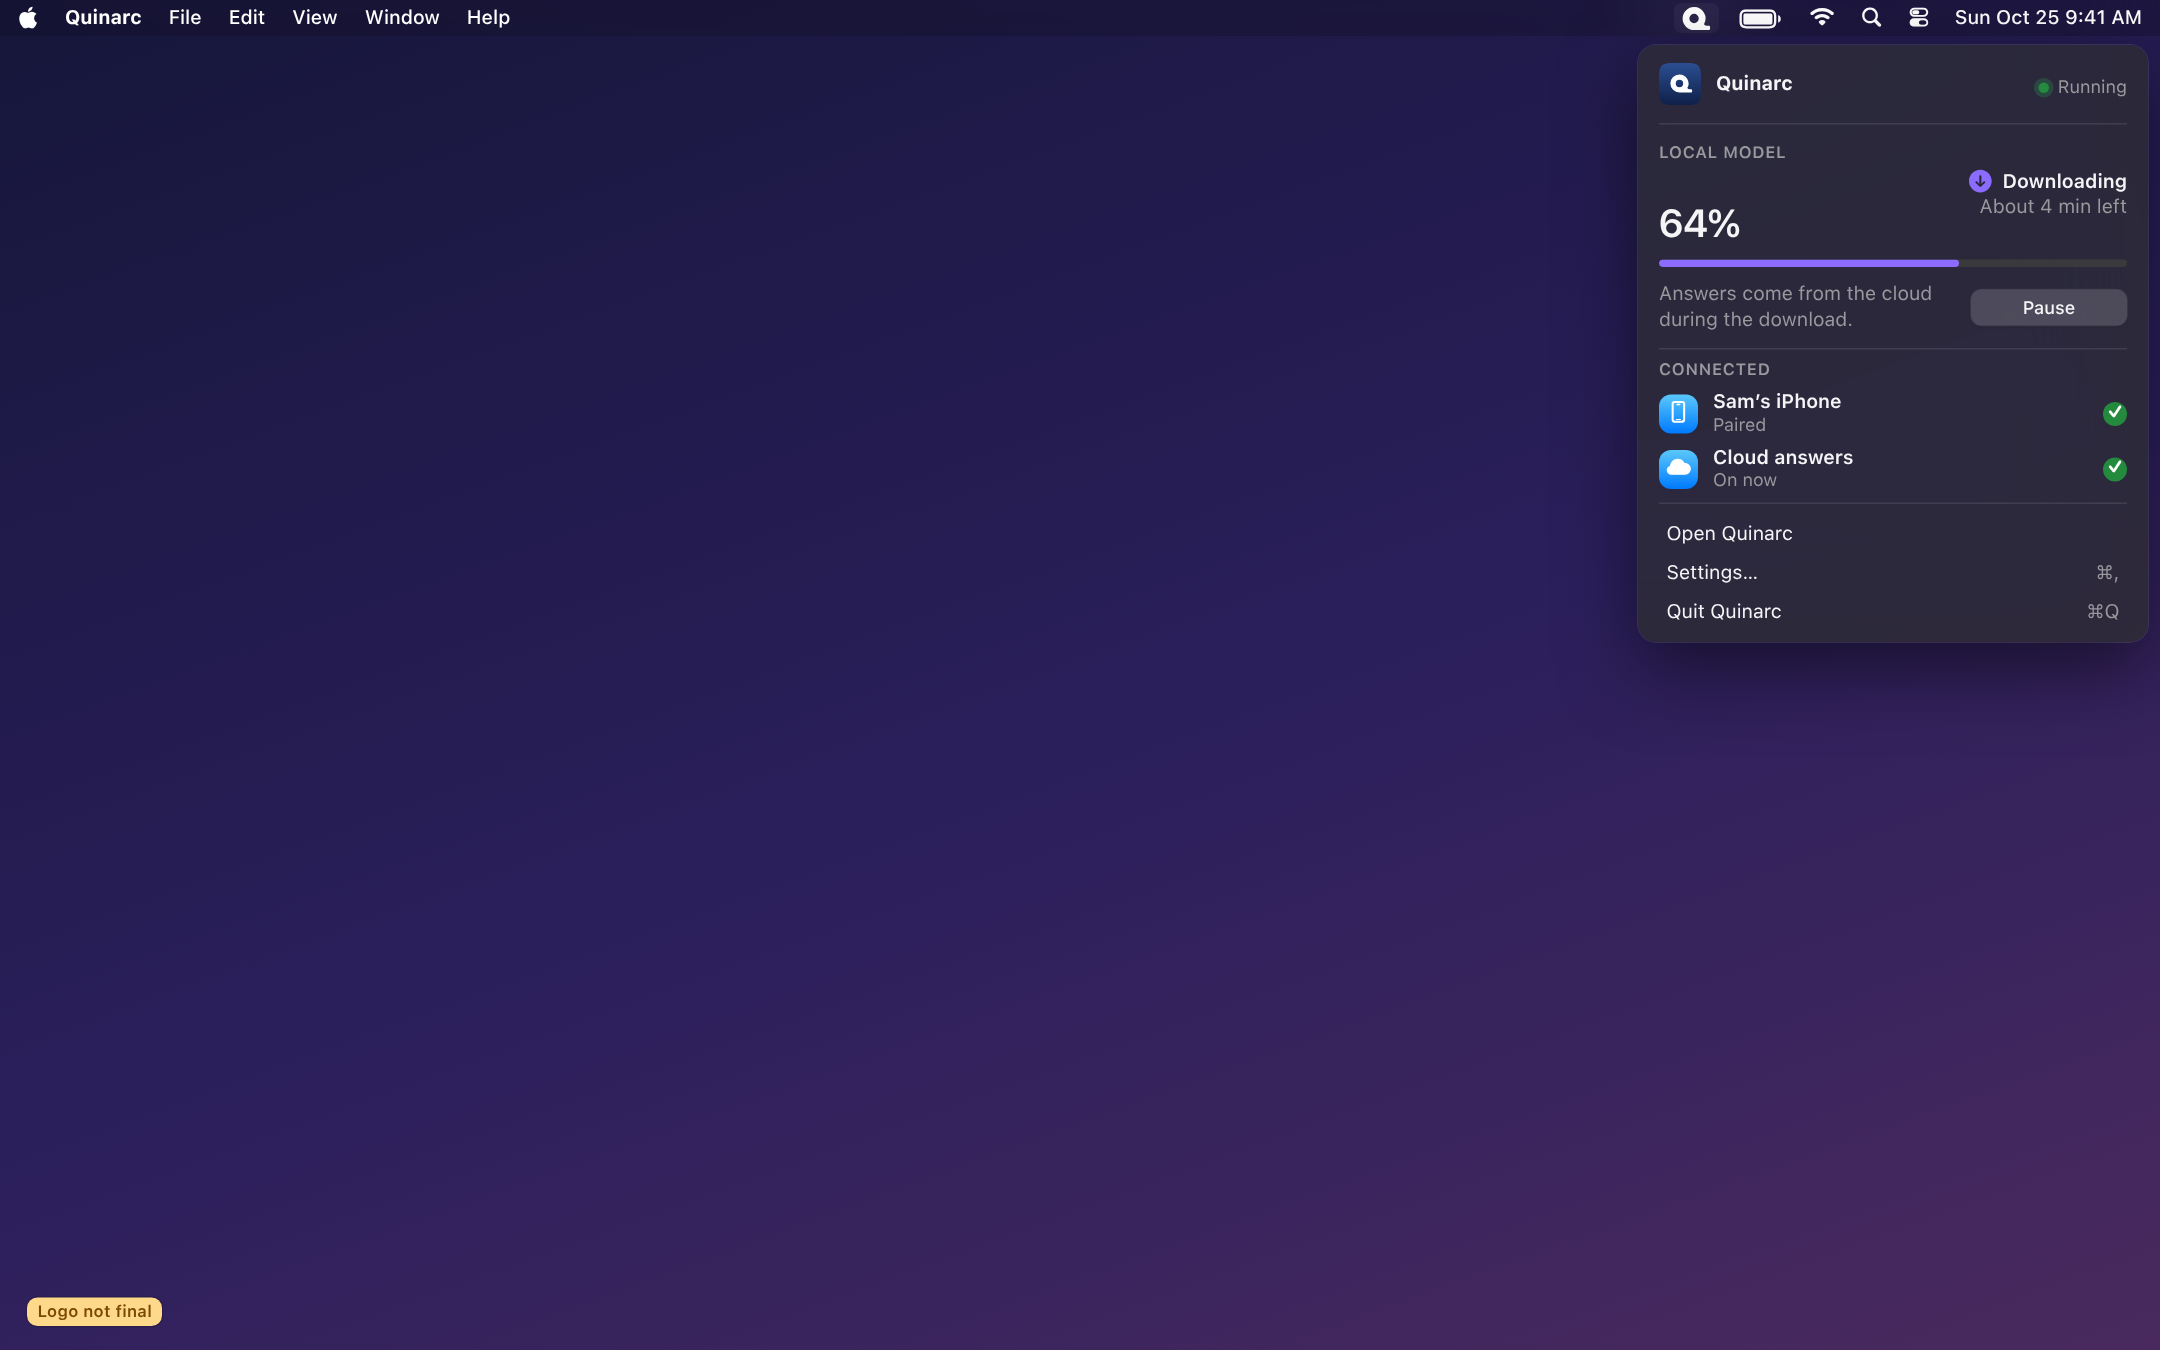2160x1350 pixels.
Task: Click the "Downloading" status label
Action: [x=2064, y=181]
